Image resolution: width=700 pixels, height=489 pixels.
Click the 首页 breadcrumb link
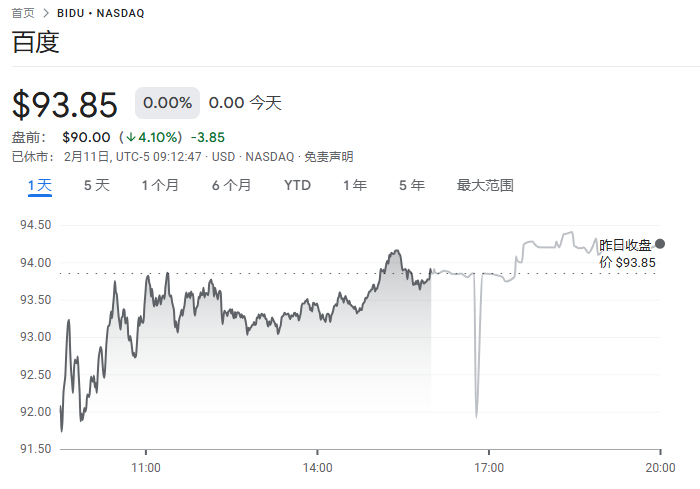tap(23, 13)
